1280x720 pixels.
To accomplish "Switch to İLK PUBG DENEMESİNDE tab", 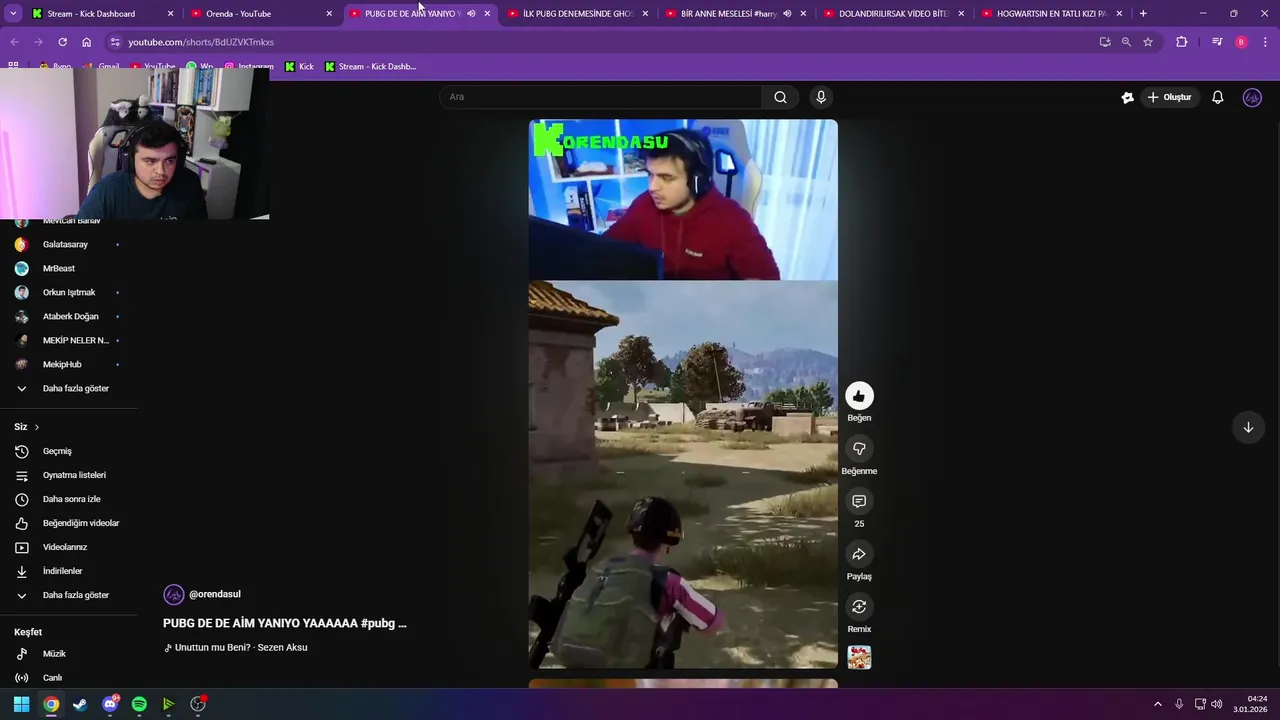I will (578, 14).
